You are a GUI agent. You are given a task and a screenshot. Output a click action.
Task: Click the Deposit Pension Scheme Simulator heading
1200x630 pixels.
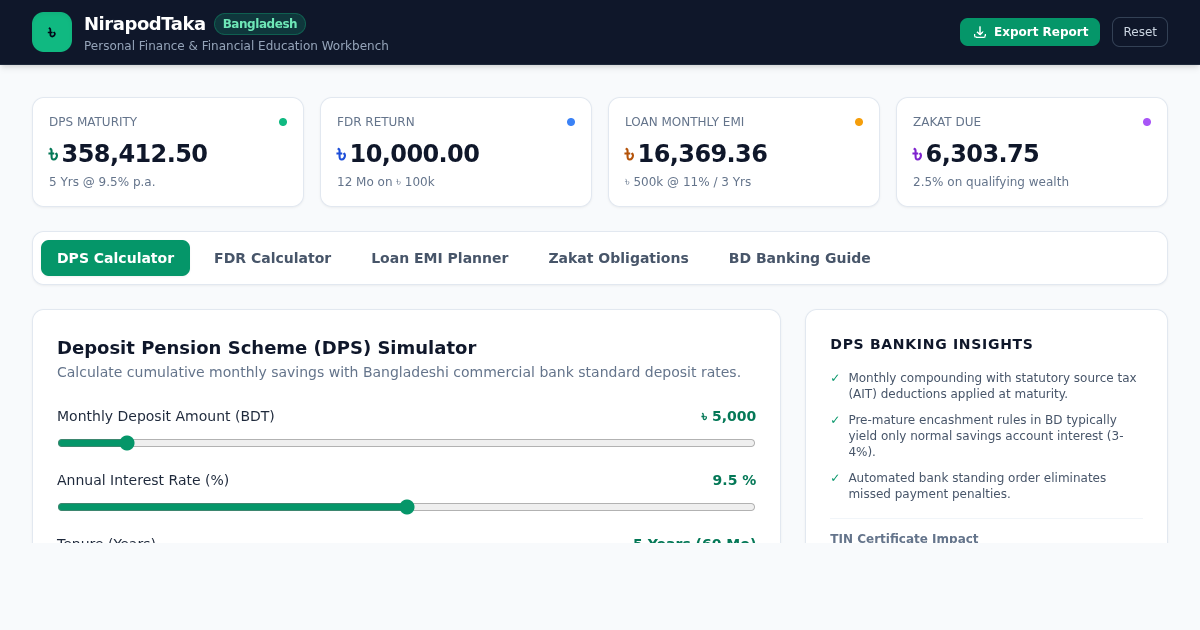267,348
